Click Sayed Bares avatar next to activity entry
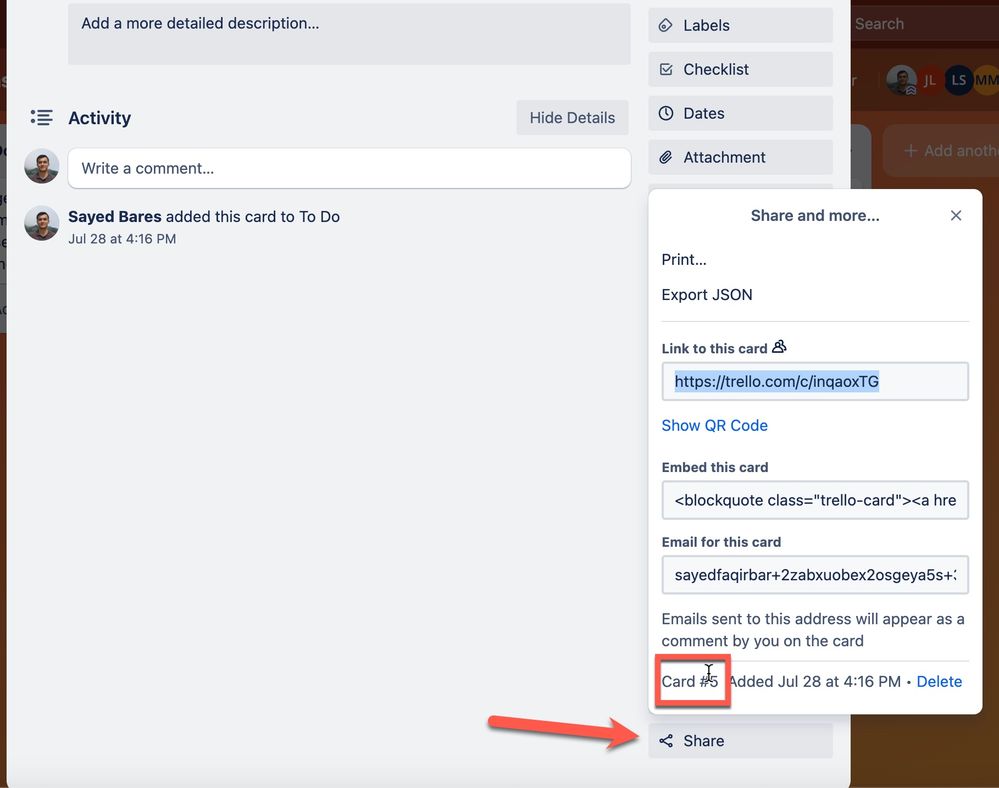This screenshot has height=788, width=999. click(x=41, y=223)
